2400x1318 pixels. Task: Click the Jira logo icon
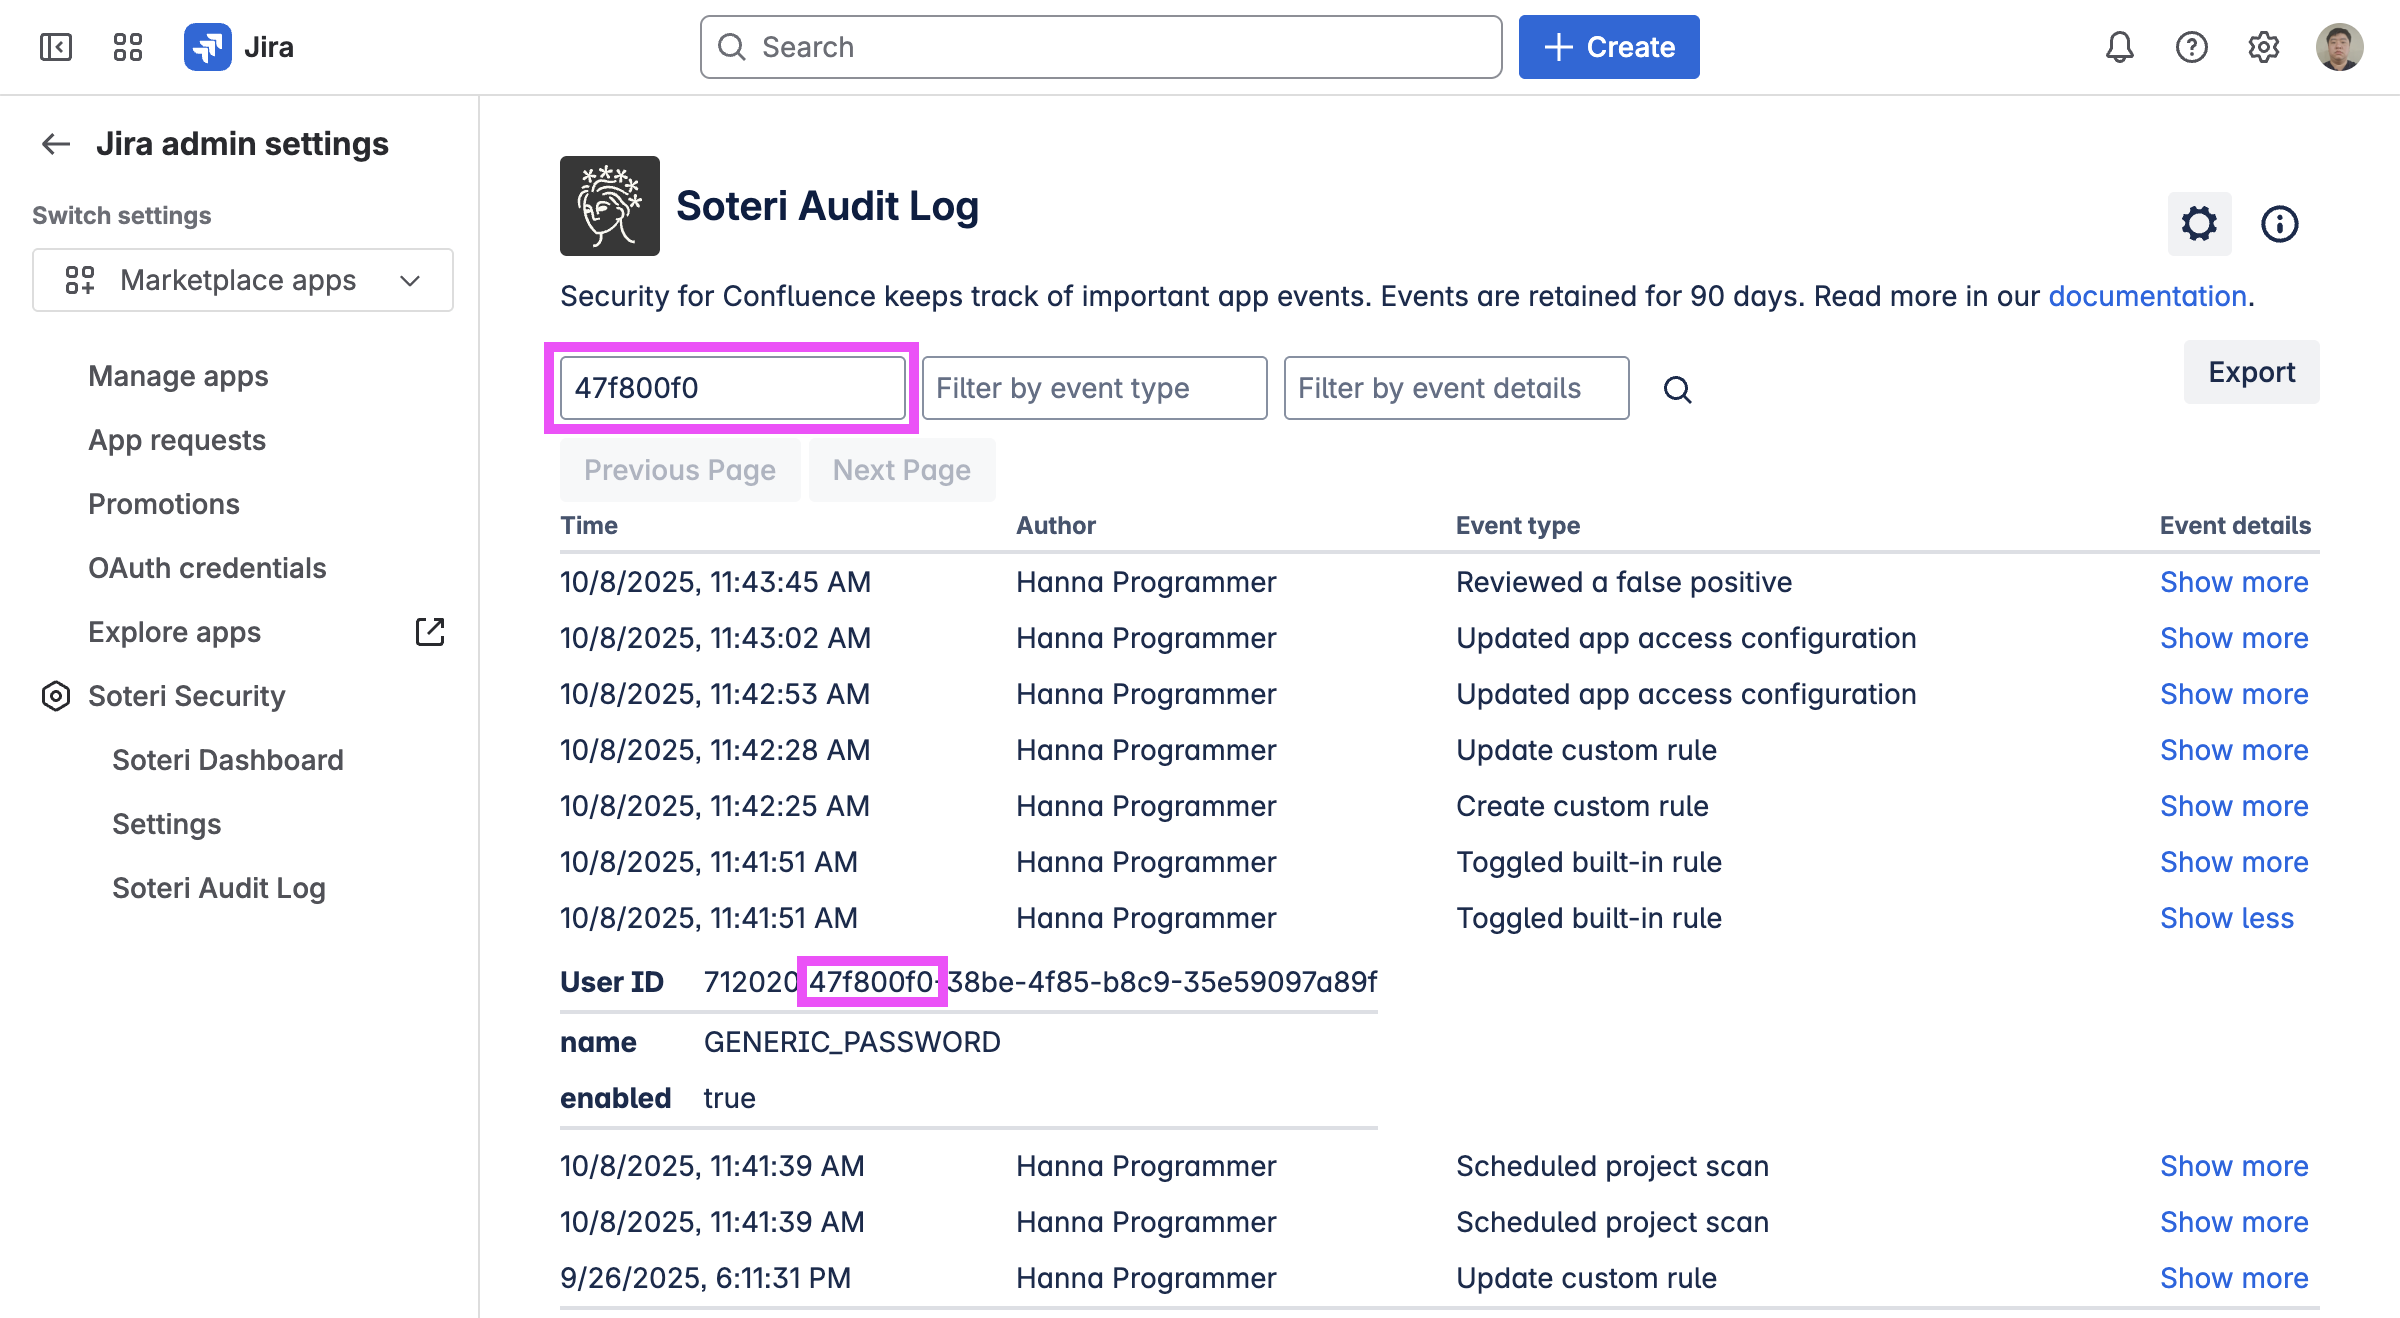208,47
